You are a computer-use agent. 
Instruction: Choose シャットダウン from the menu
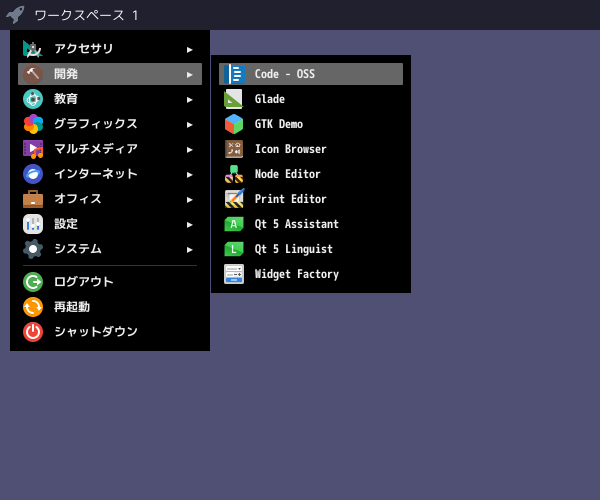[x=110, y=332]
